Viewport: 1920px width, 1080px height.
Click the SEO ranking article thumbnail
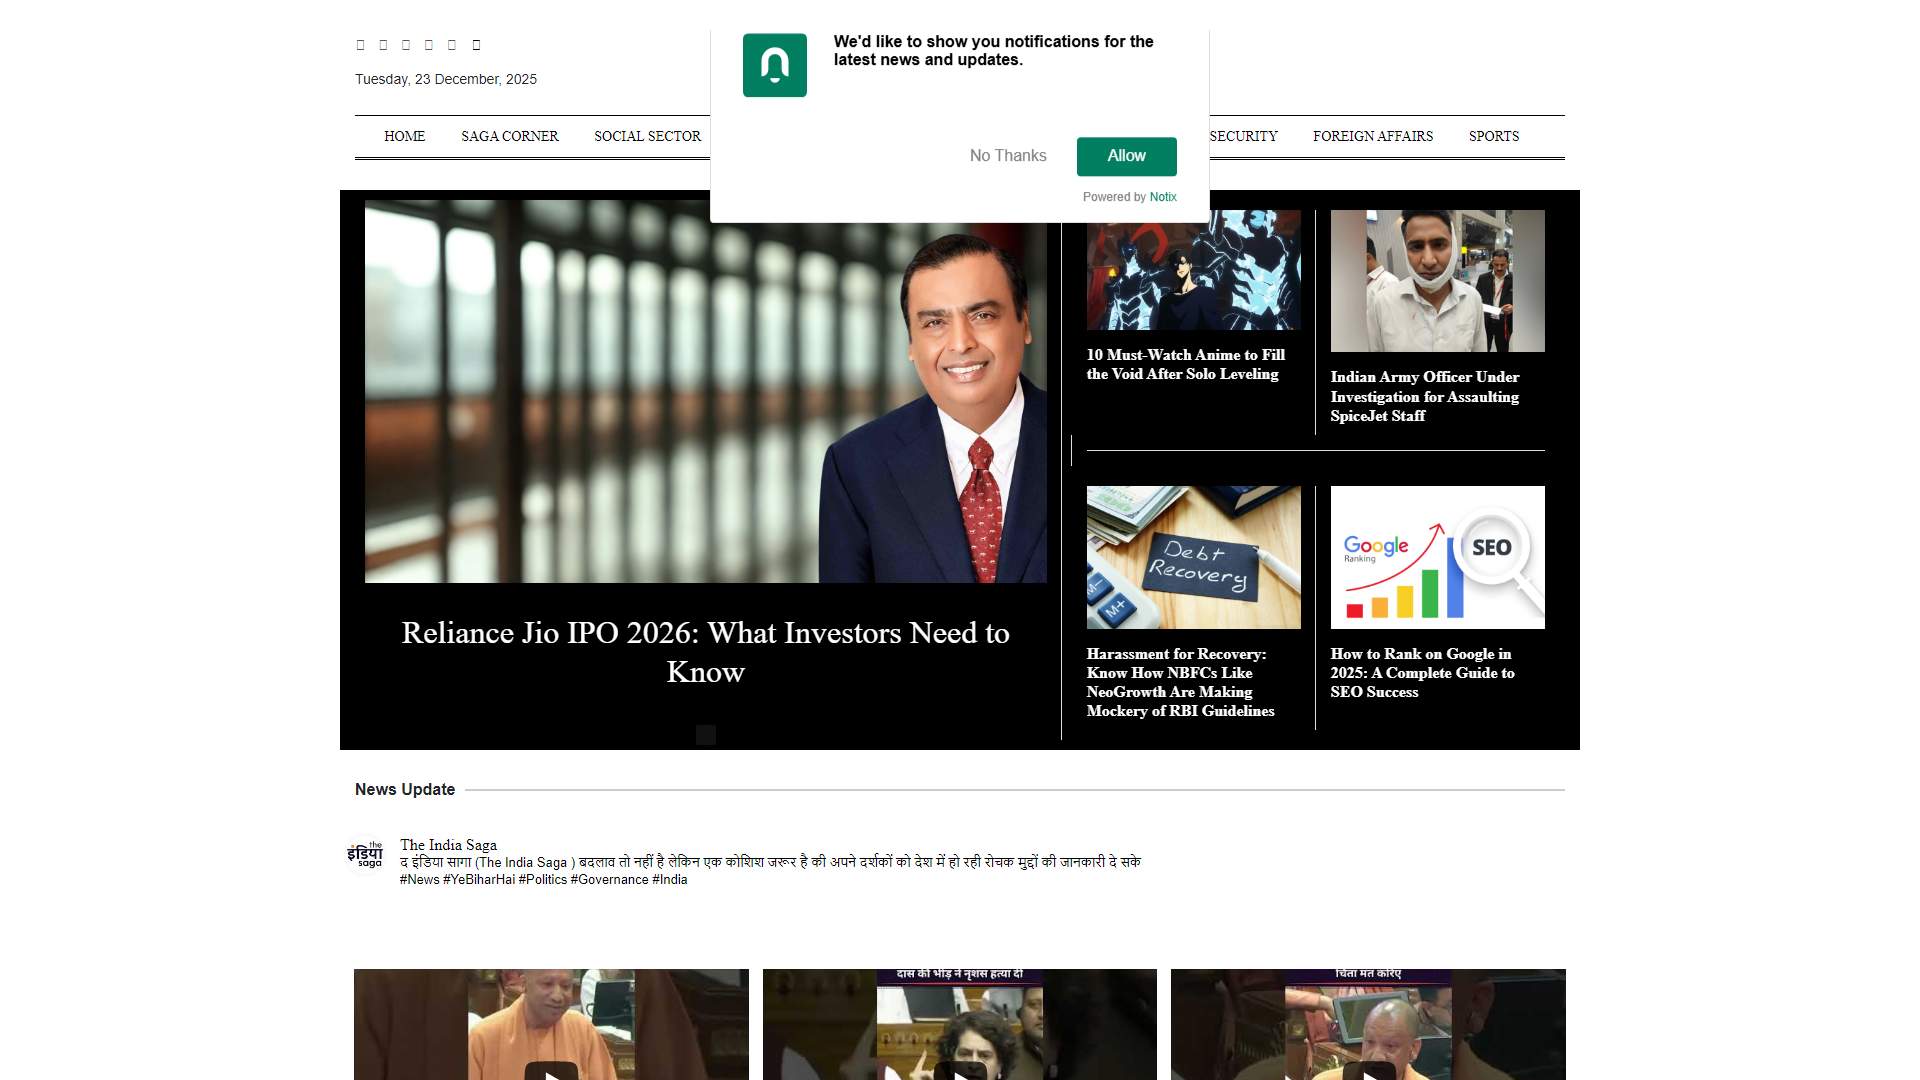pos(1436,557)
